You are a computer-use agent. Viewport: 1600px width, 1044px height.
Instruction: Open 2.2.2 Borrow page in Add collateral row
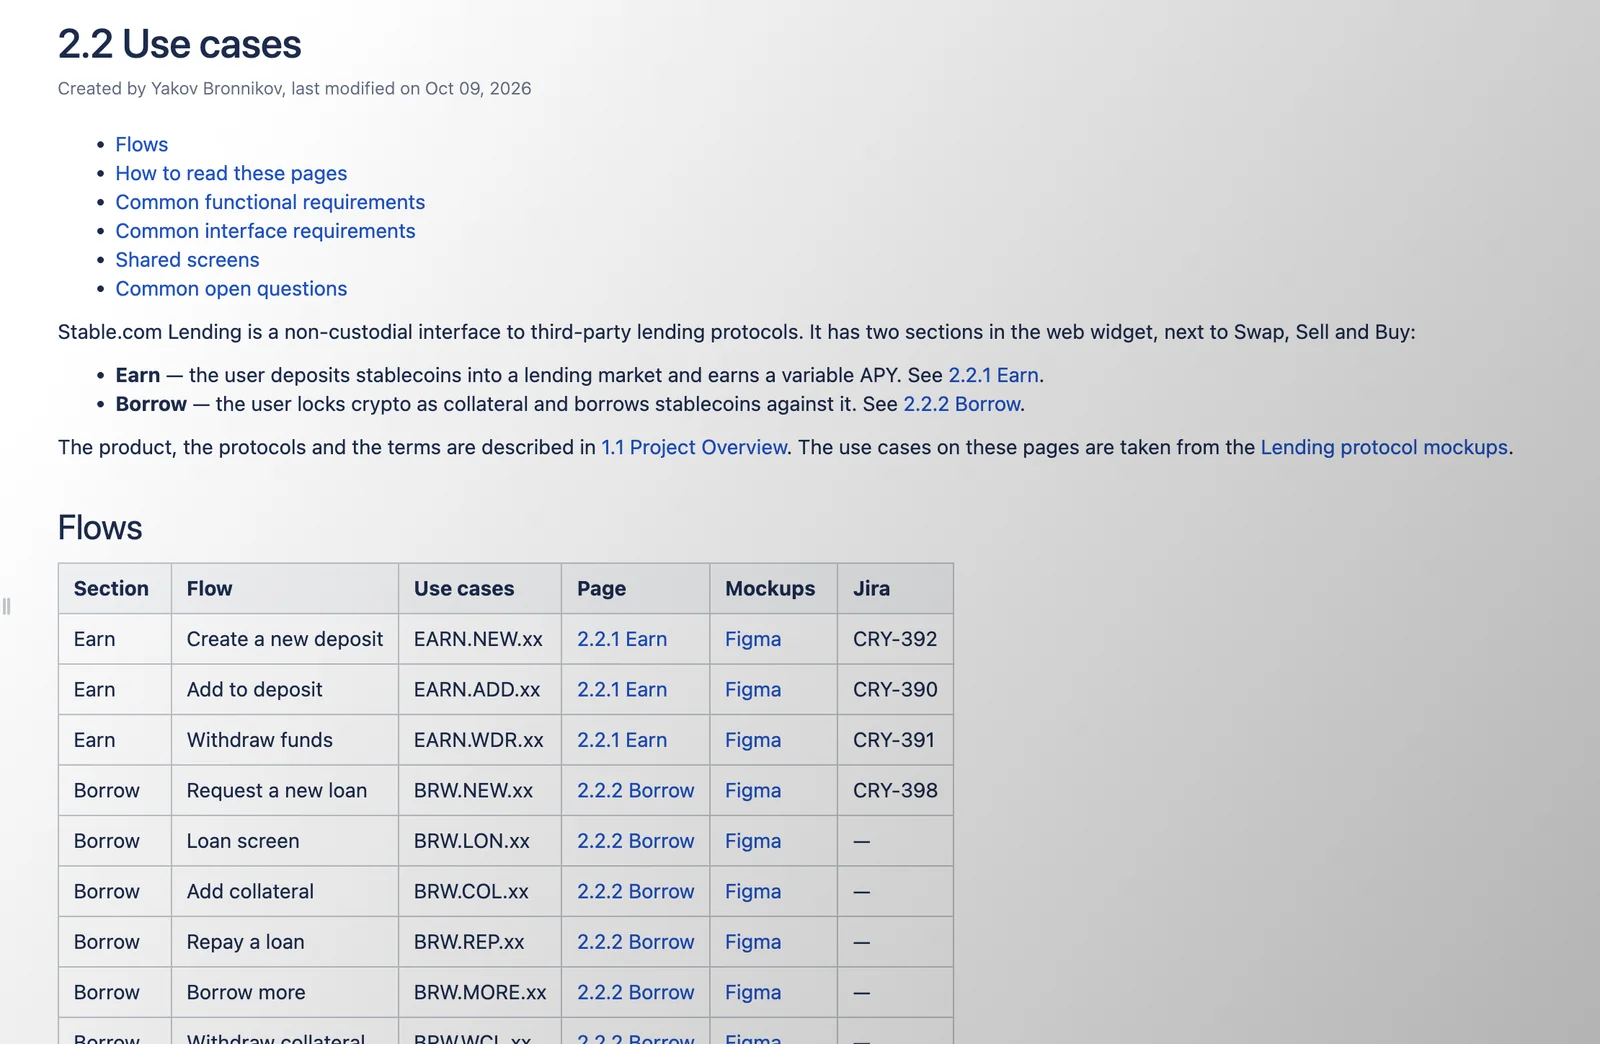click(x=635, y=892)
